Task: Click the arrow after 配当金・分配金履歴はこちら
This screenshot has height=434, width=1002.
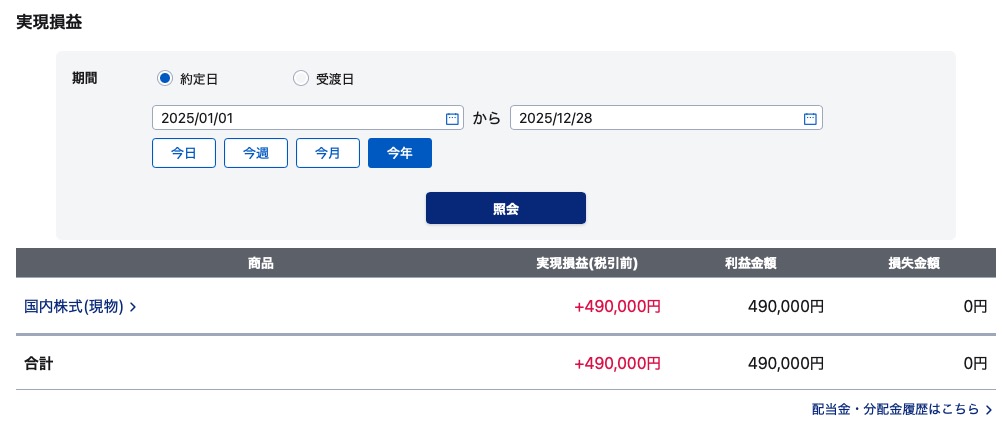Action: (988, 410)
